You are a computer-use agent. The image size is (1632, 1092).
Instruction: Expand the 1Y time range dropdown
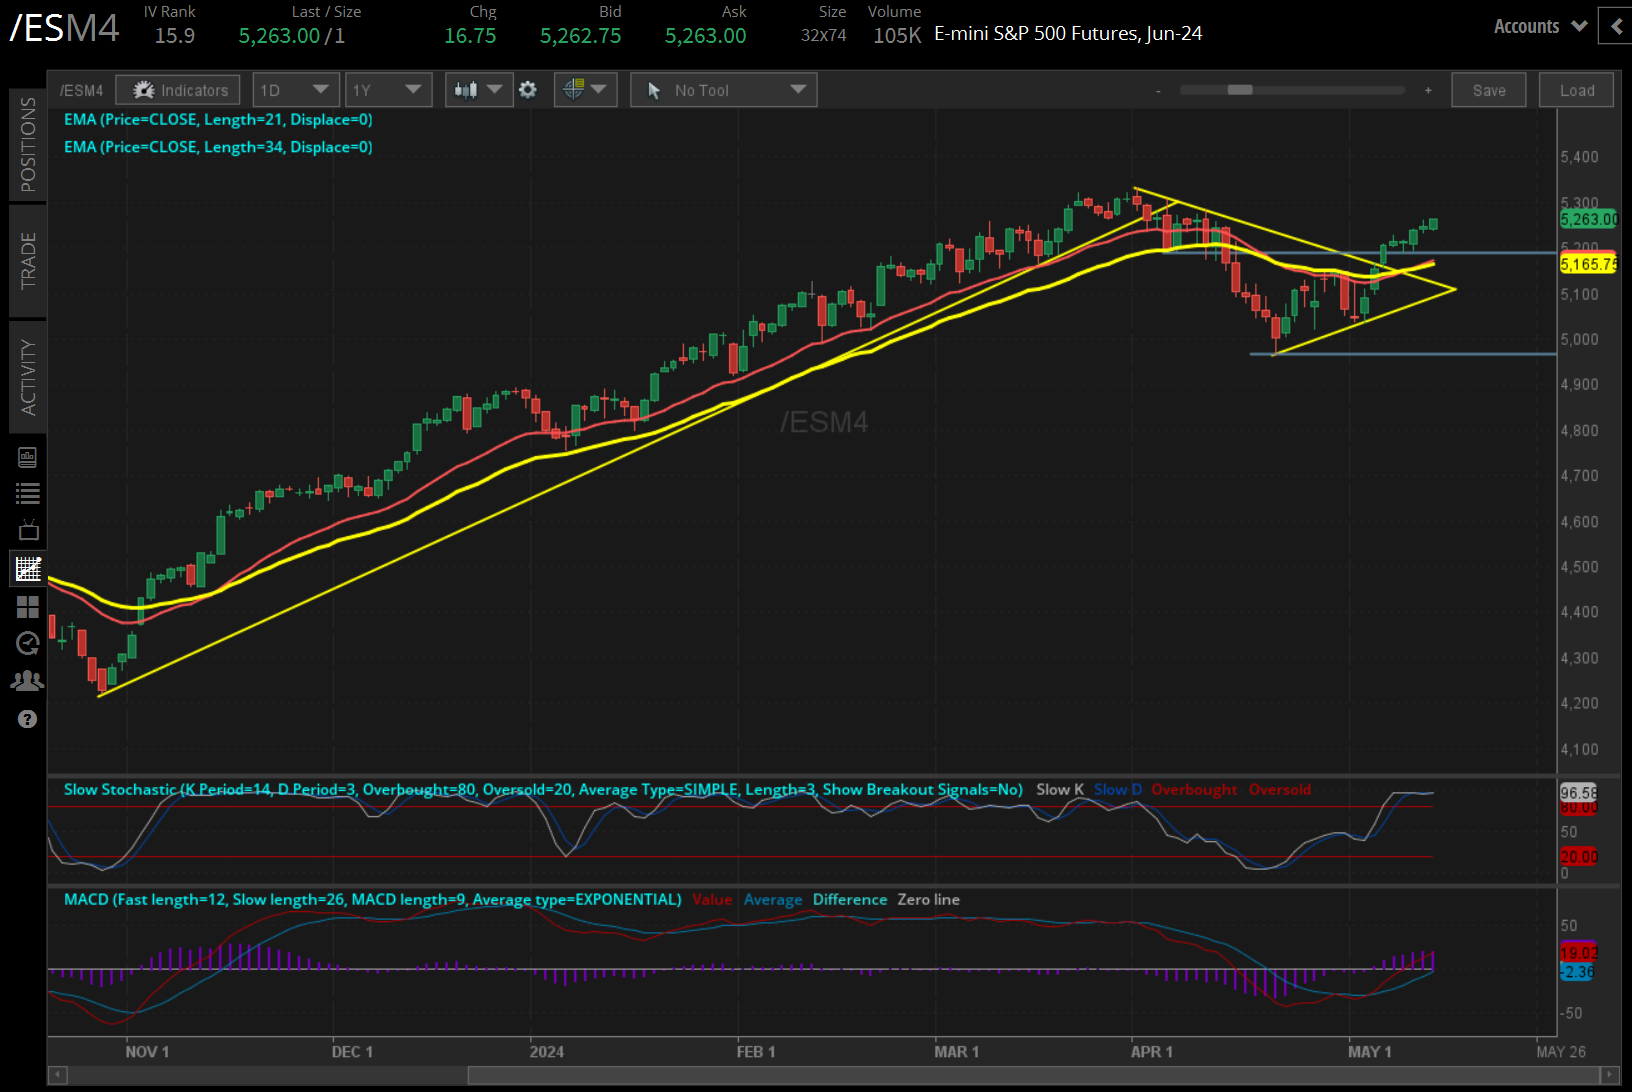(388, 90)
